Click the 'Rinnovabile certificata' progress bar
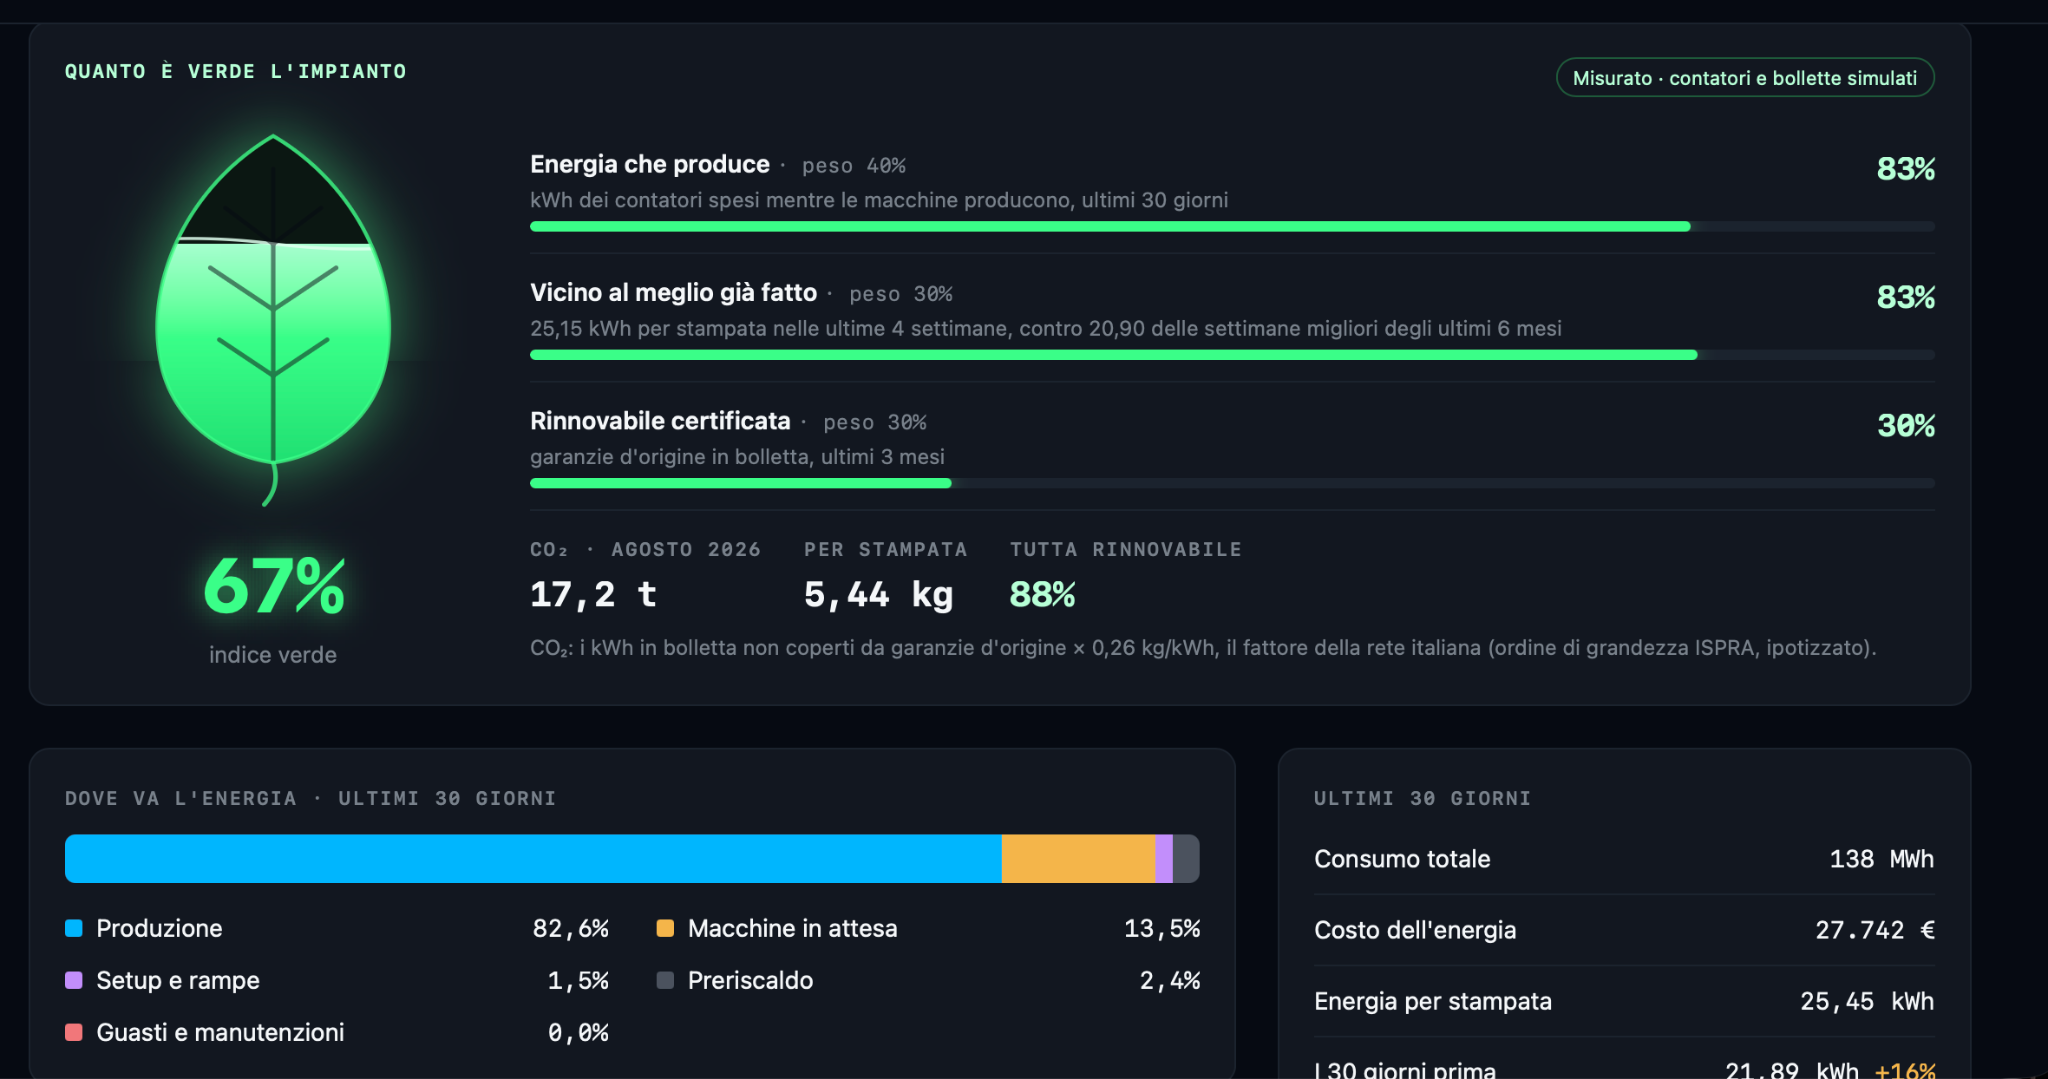Screen dimensions: 2048x1079 (x=1232, y=483)
